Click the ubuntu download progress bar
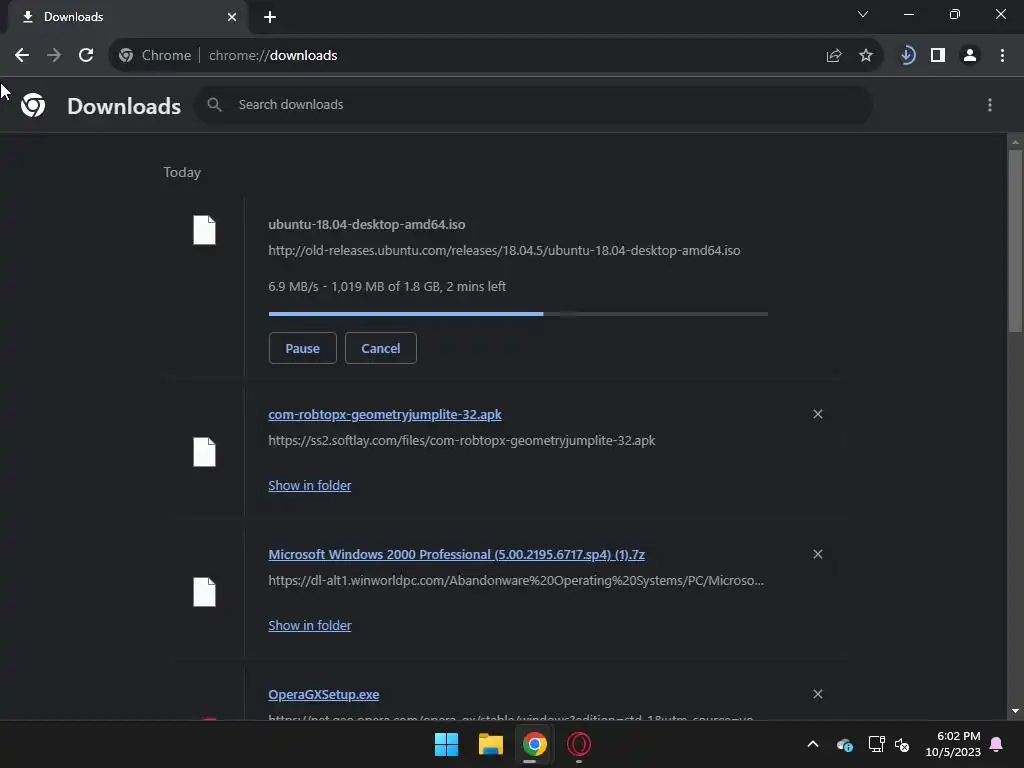1024x768 pixels. pos(518,314)
